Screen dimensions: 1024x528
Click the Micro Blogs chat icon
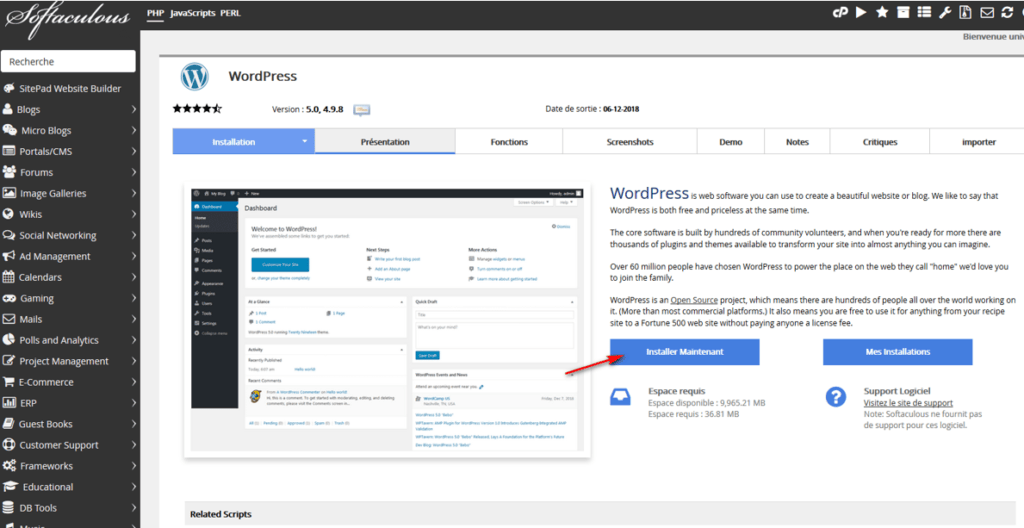[10, 131]
